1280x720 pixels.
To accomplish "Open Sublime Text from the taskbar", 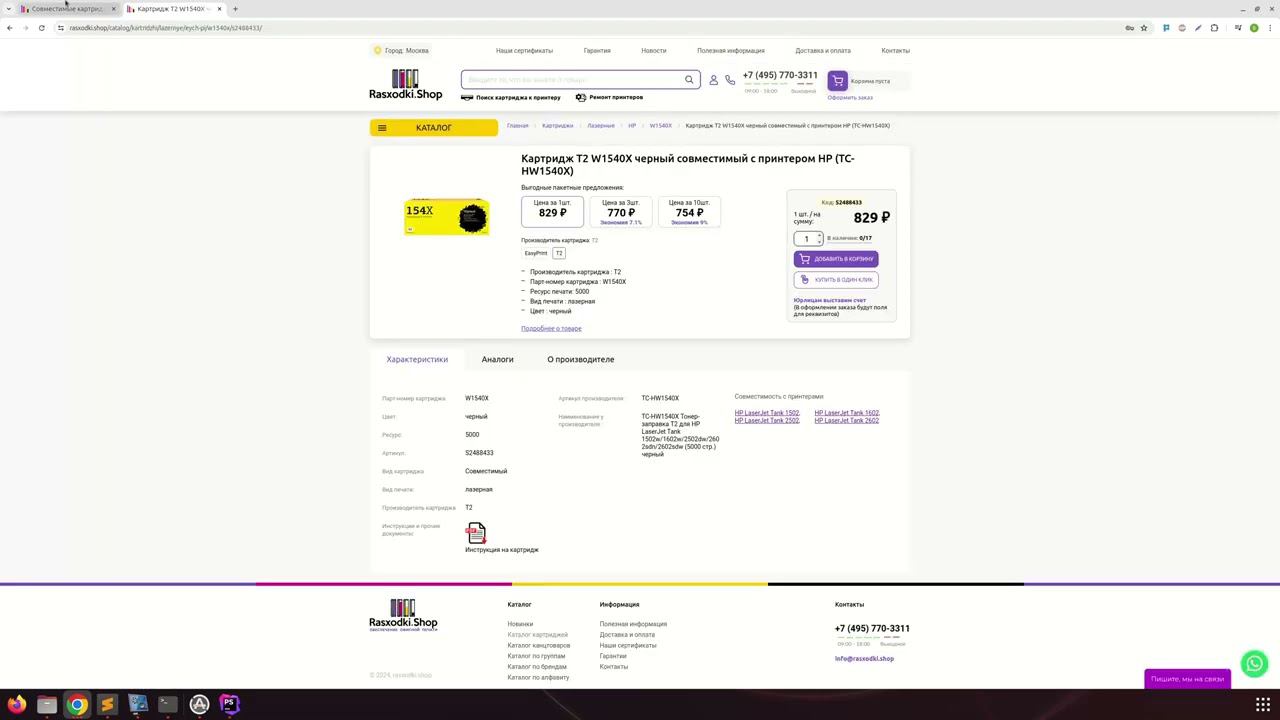I will (x=107, y=704).
